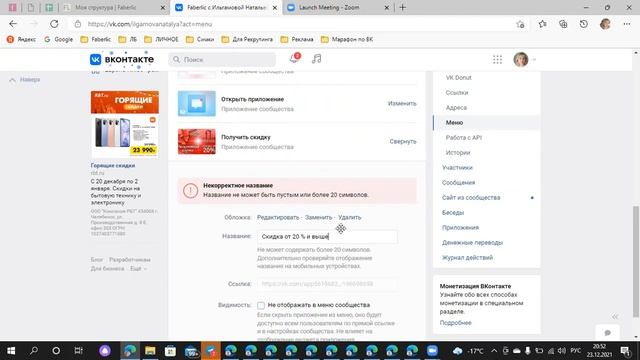Collapse the 'Получить скидку' item via Свернуть
Image resolution: width=640 pixels, height=360 pixels.
(x=403, y=142)
